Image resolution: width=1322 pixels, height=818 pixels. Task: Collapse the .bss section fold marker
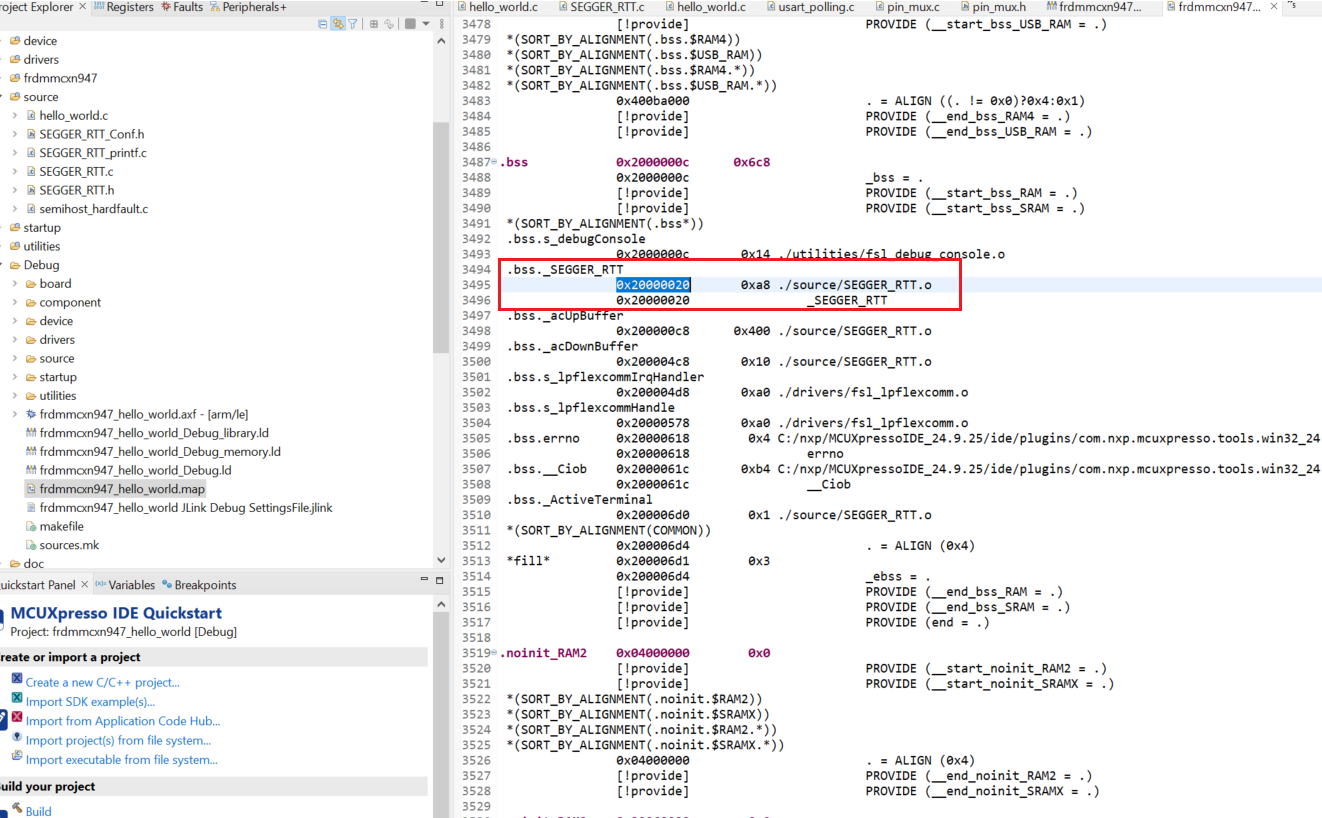tap(494, 162)
